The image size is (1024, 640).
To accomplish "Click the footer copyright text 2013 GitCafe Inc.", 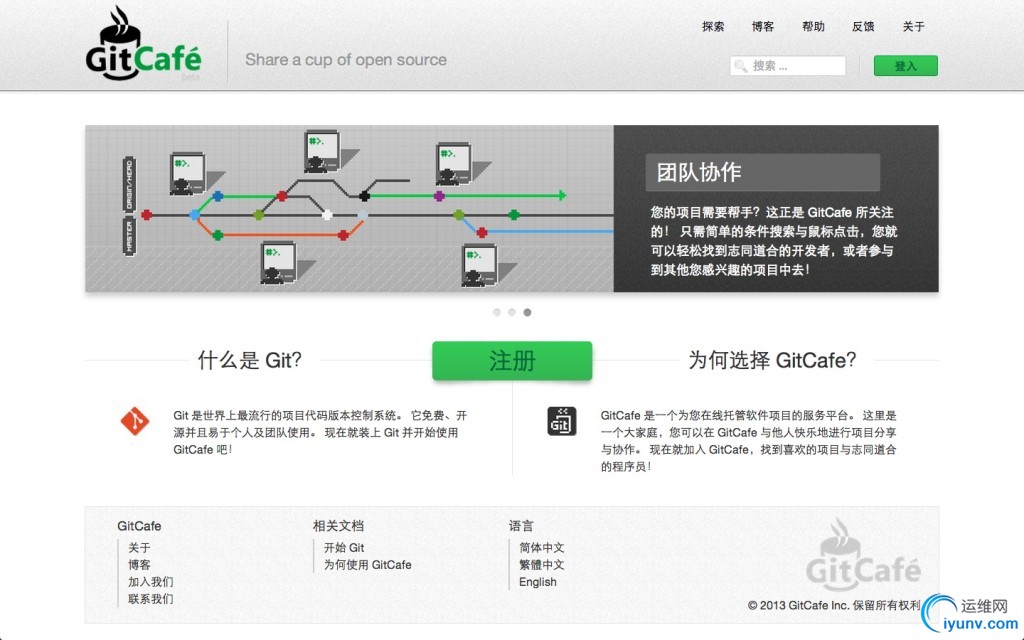I will pos(834,605).
